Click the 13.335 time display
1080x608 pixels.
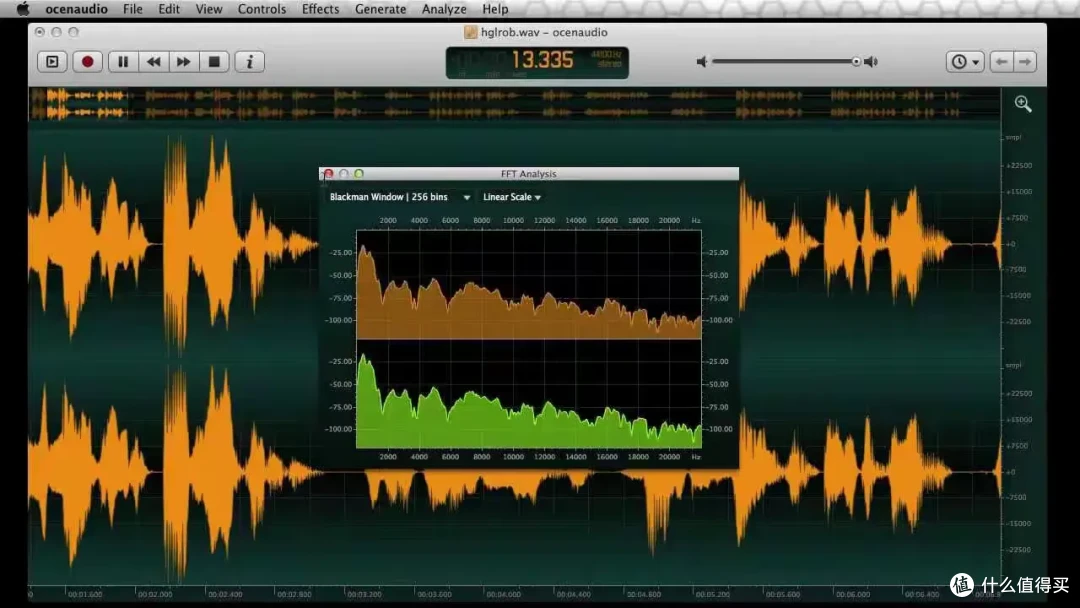coord(537,63)
